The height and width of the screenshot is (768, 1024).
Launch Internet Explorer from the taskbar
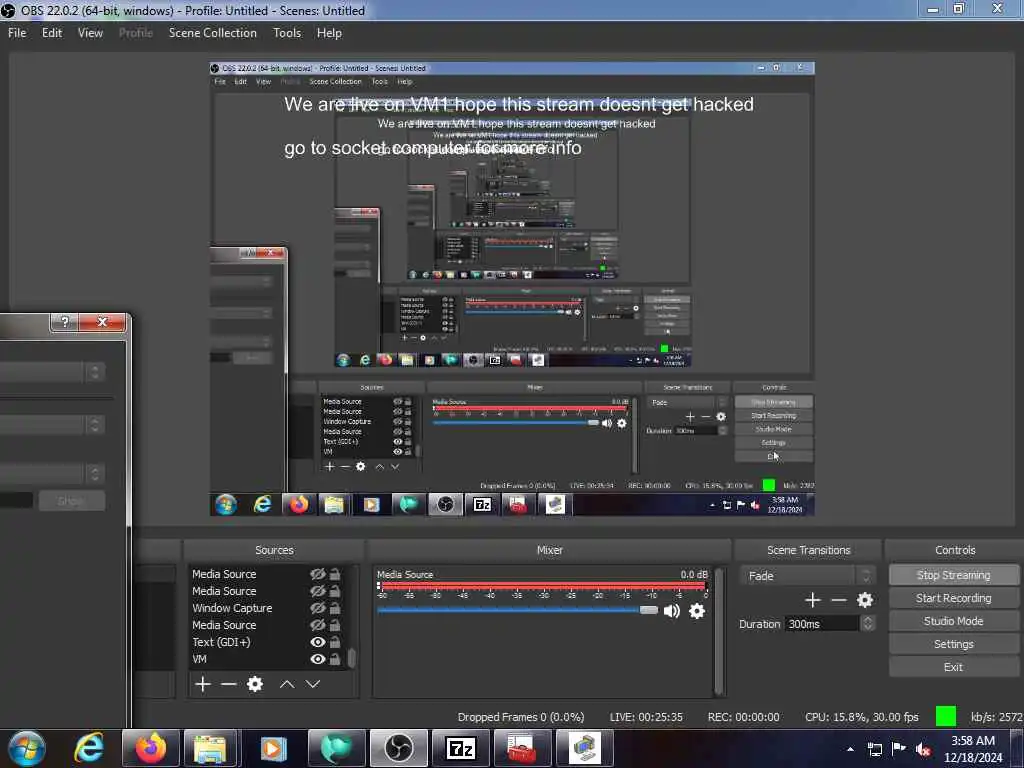click(x=89, y=748)
